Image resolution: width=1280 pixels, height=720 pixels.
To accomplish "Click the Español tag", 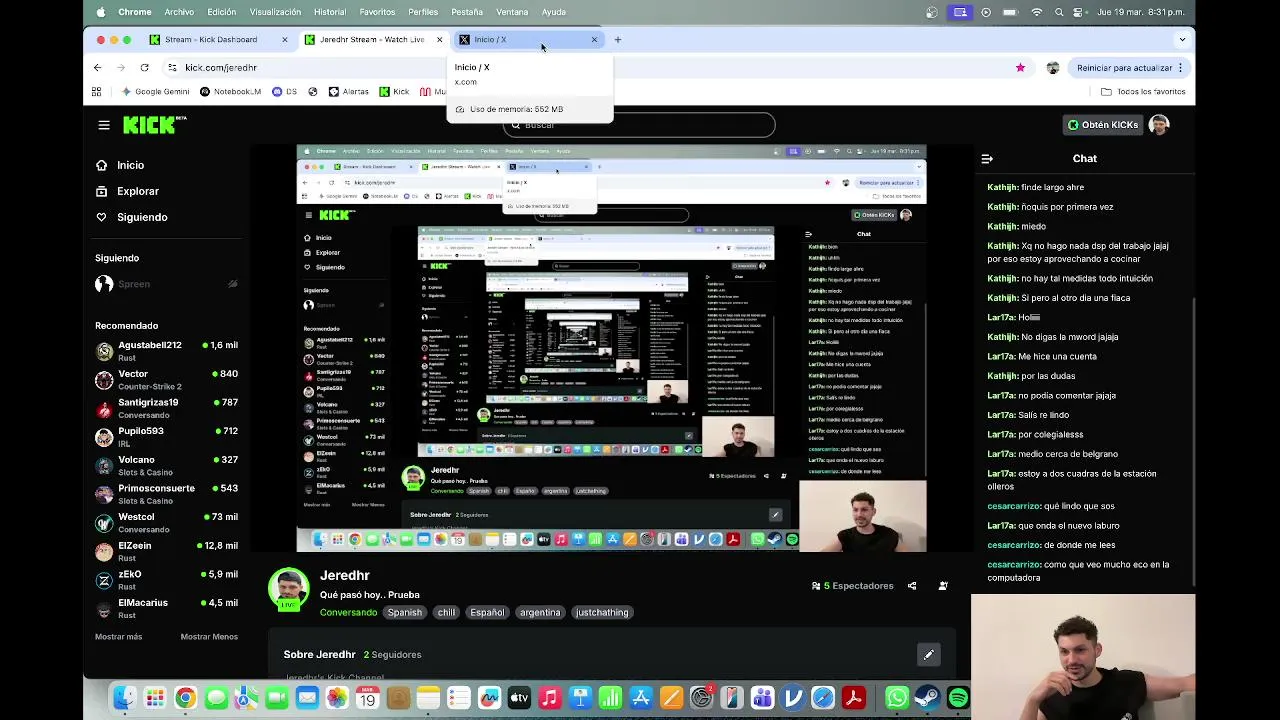I will click(x=488, y=612).
